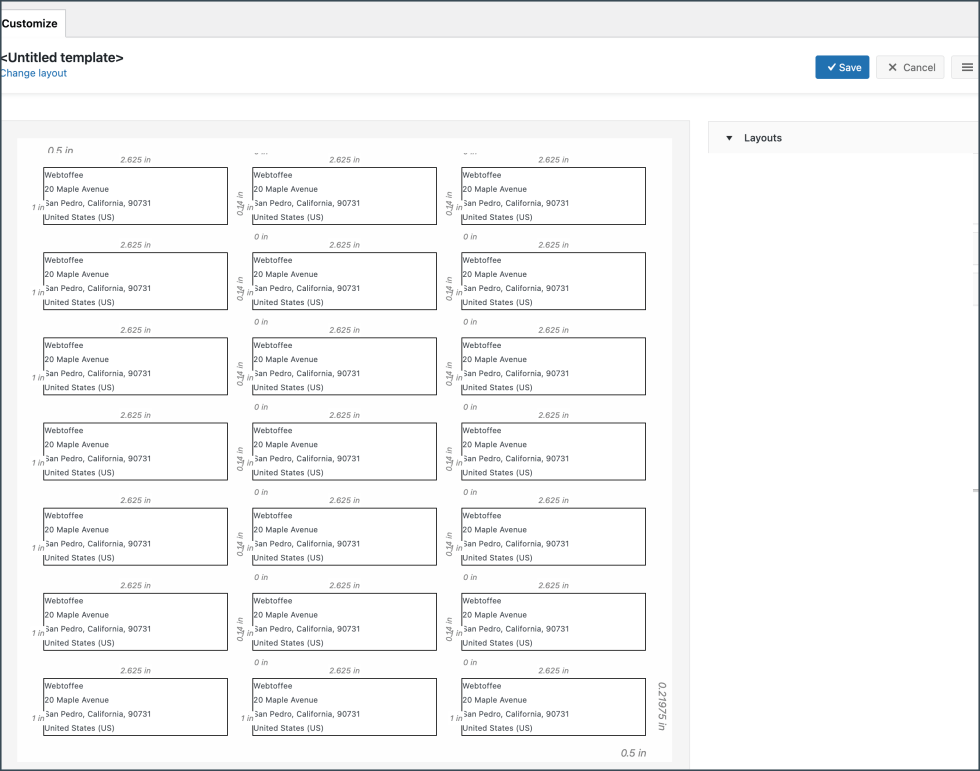
Task: Open the hamburger menu beside Cancel
Action: 966,67
